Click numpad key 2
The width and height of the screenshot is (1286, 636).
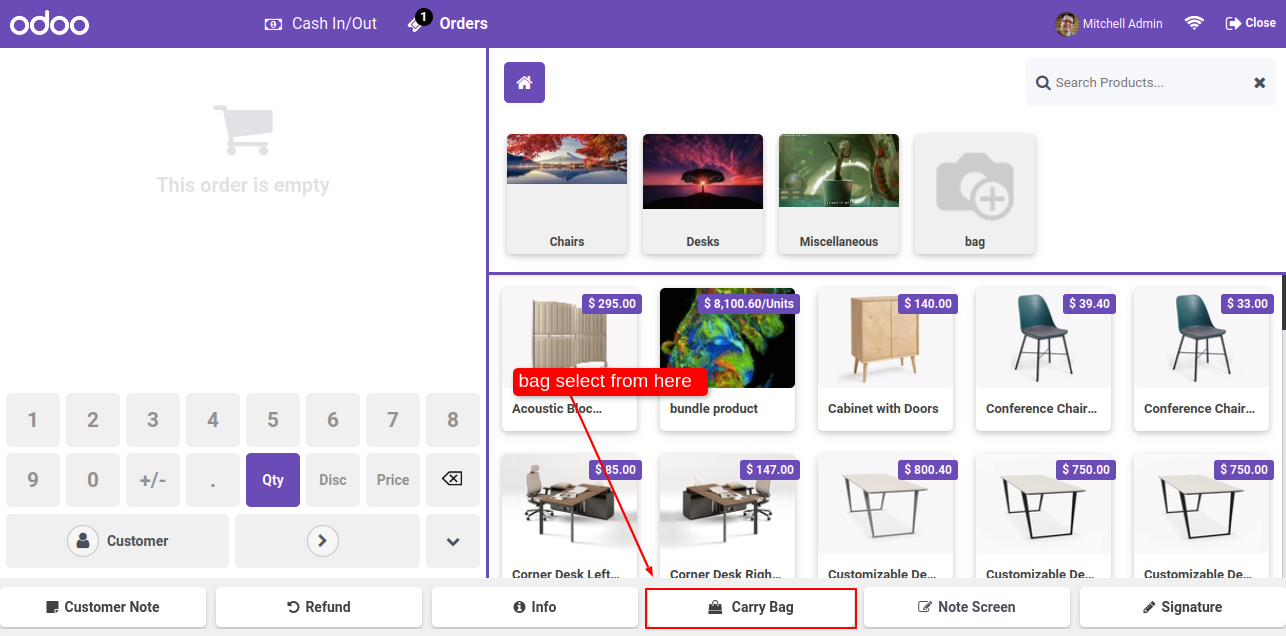93,420
